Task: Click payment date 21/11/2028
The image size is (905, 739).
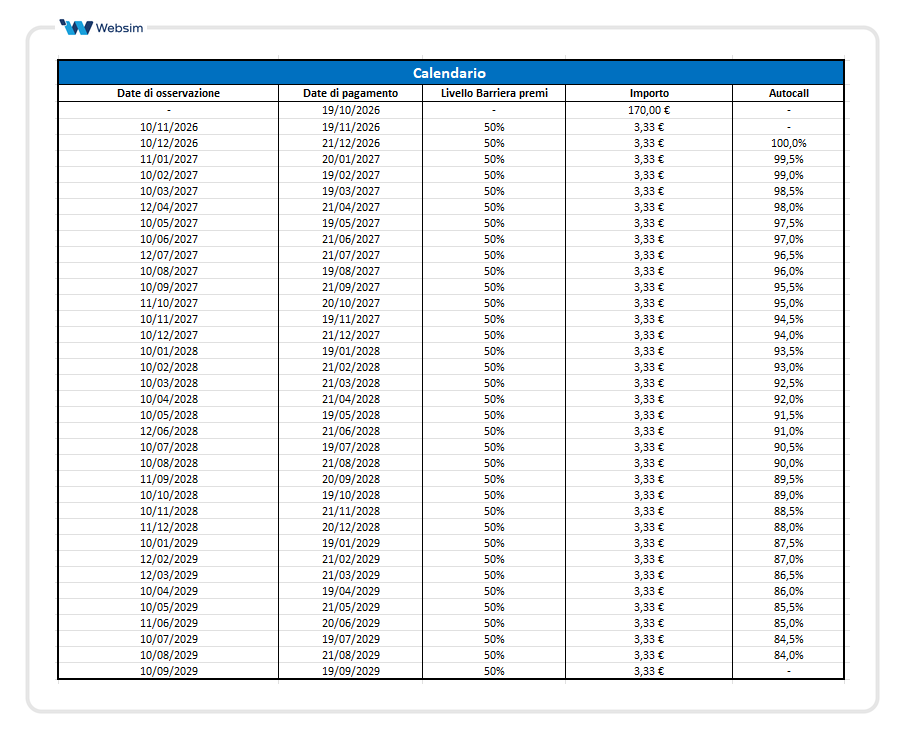Action: pos(351,511)
